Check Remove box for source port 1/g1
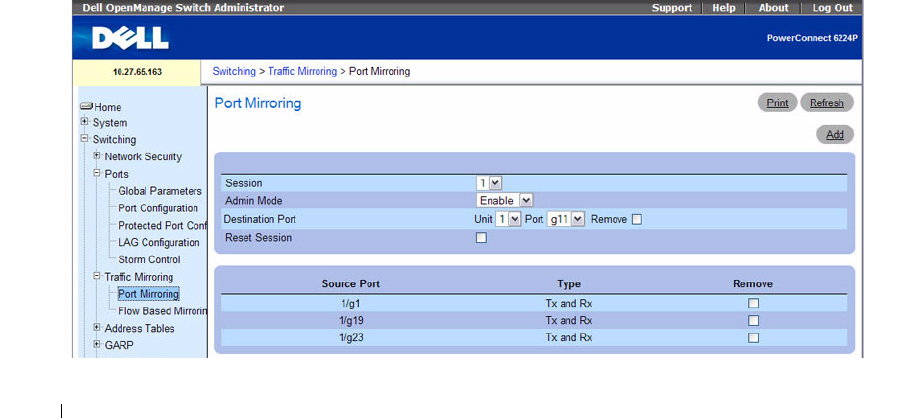Viewport: 900px width, 418px height. pos(754,303)
